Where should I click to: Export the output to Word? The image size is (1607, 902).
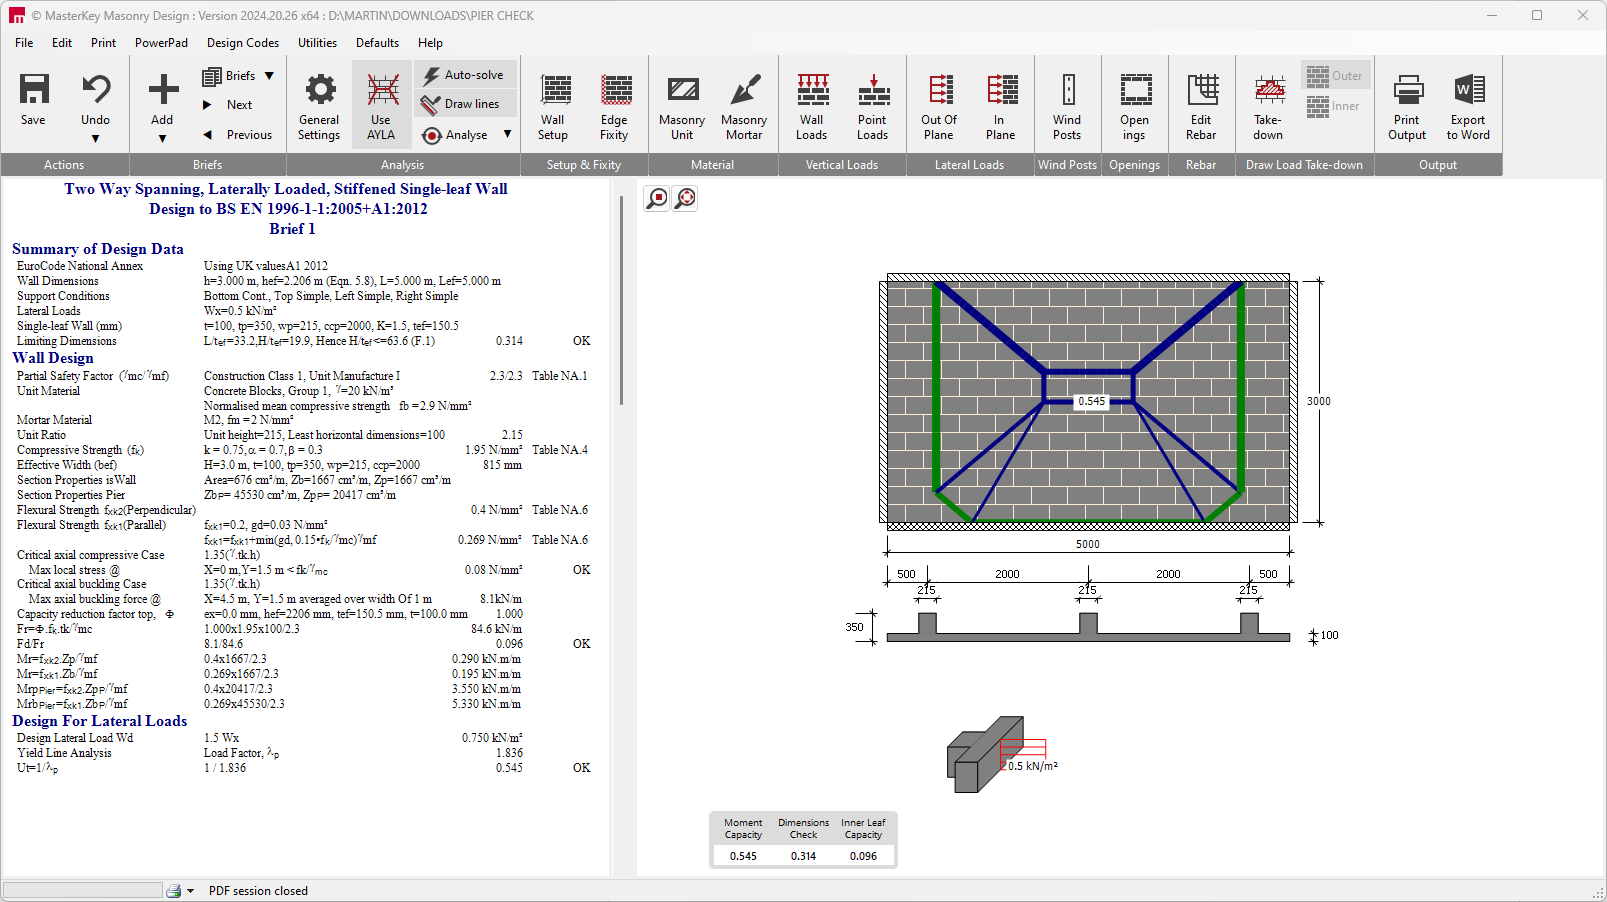[1468, 105]
